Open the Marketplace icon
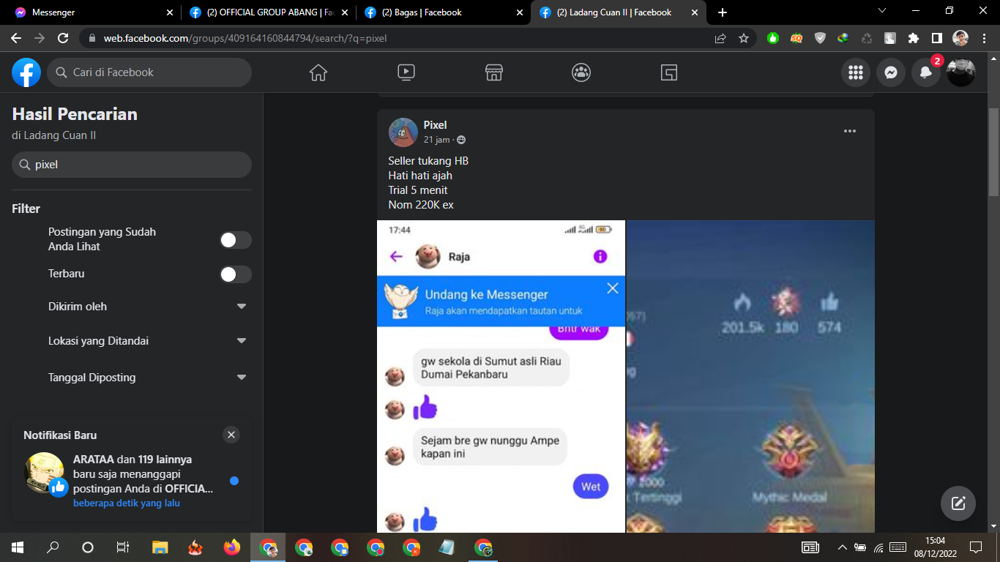The width and height of the screenshot is (1000, 562). (x=494, y=72)
